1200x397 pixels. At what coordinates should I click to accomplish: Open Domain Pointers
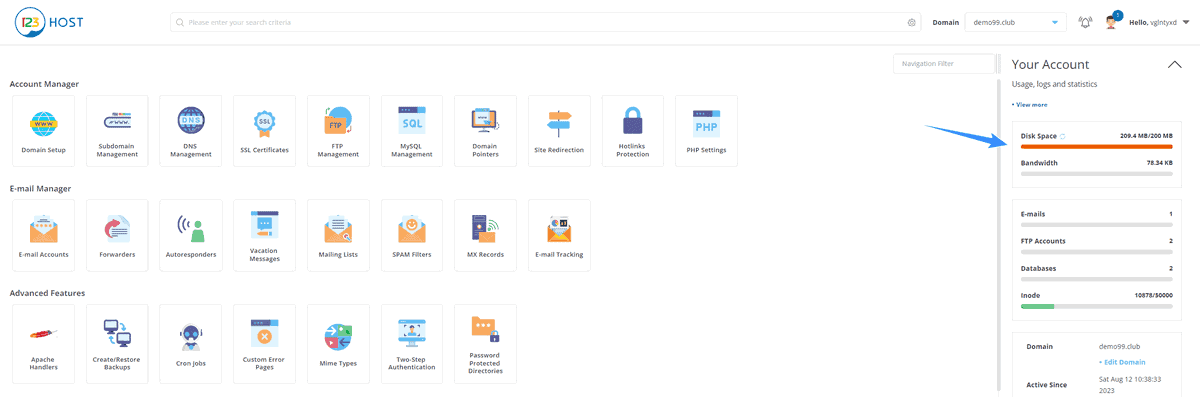(x=485, y=131)
